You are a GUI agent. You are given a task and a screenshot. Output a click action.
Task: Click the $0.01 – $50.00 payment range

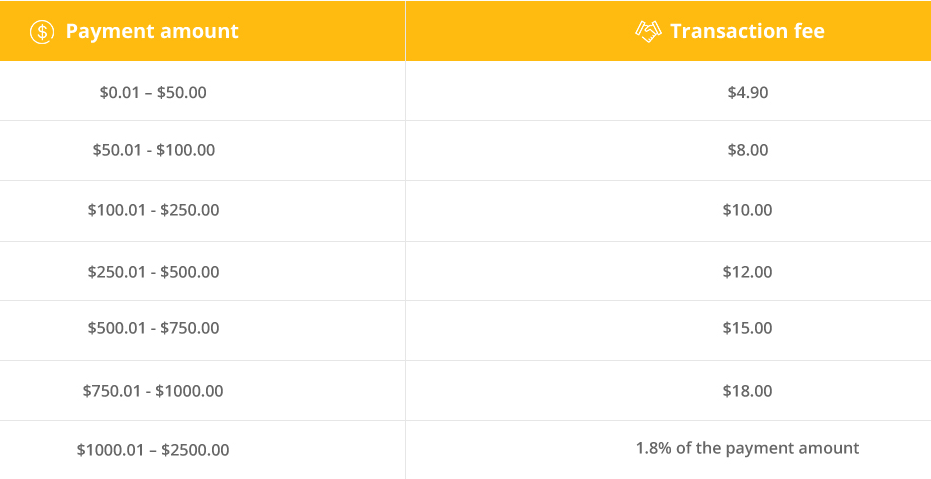153,92
